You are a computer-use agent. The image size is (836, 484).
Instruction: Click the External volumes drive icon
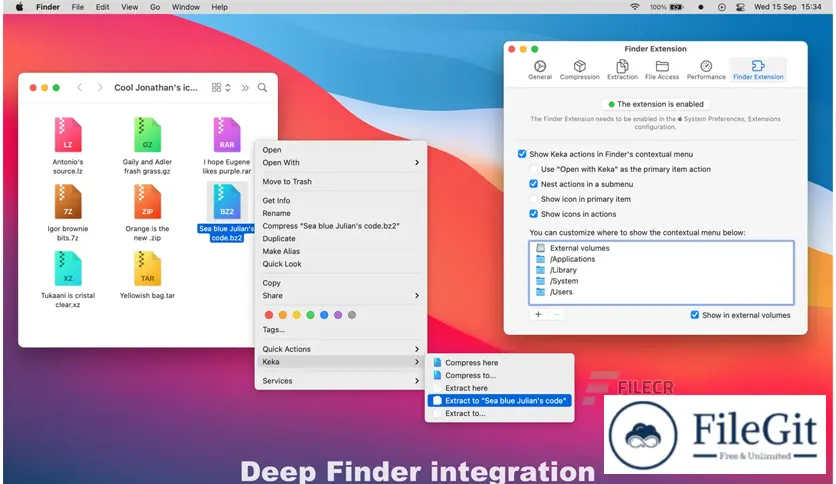click(x=541, y=248)
